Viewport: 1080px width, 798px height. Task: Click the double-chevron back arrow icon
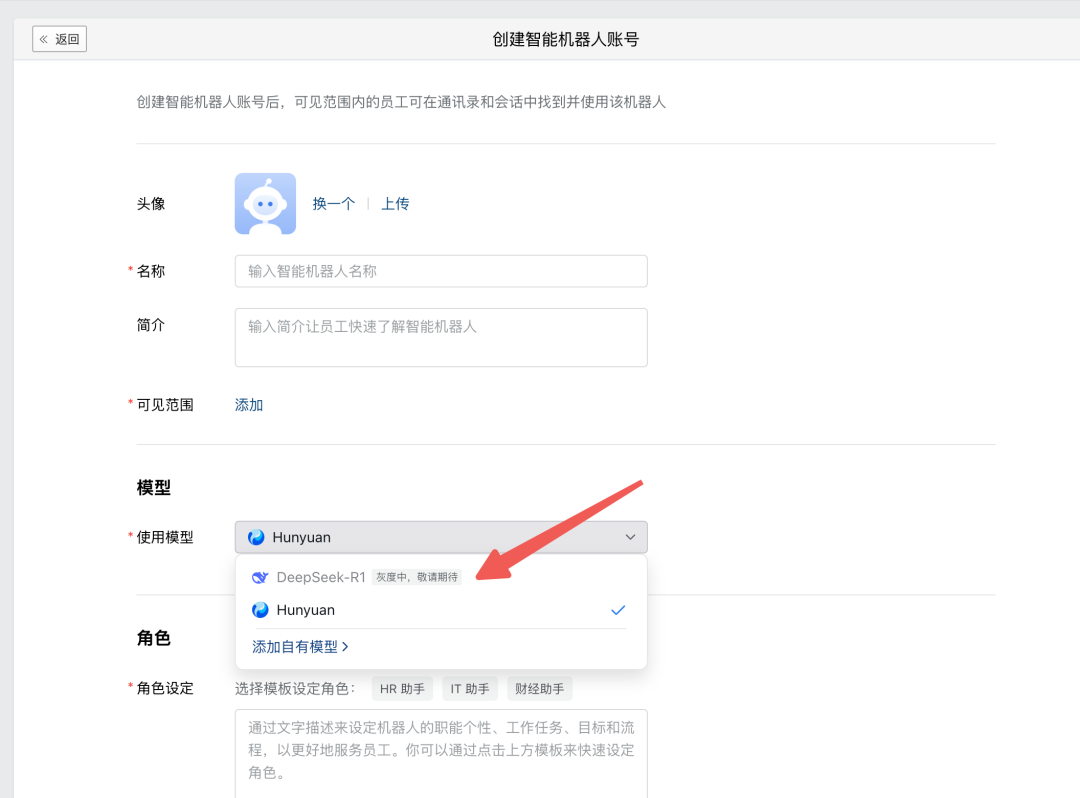click(x=44, y=39)
